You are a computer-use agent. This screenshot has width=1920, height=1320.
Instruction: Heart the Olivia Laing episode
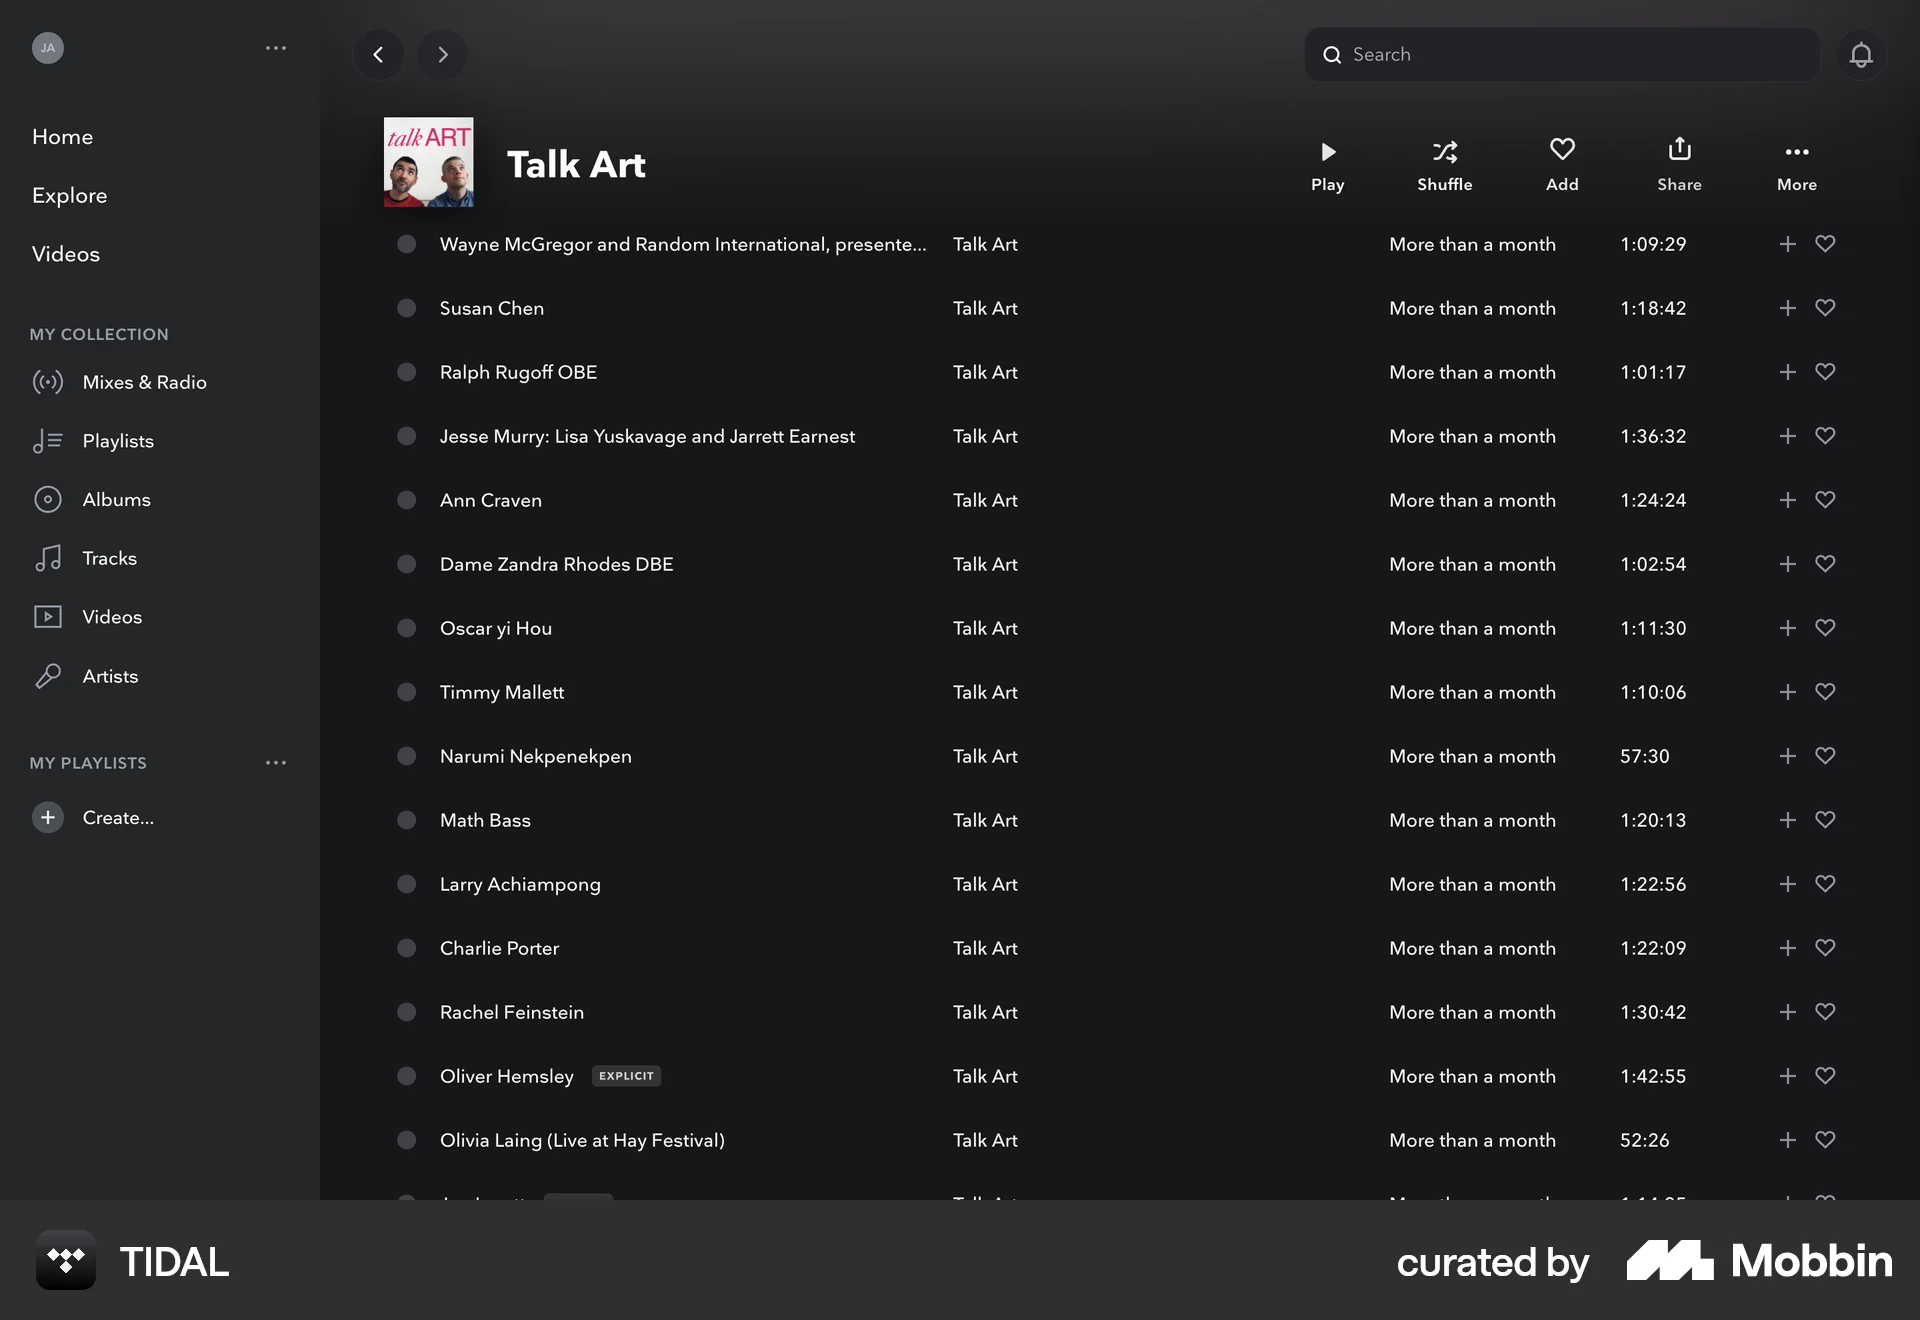click(1824, 1140)
